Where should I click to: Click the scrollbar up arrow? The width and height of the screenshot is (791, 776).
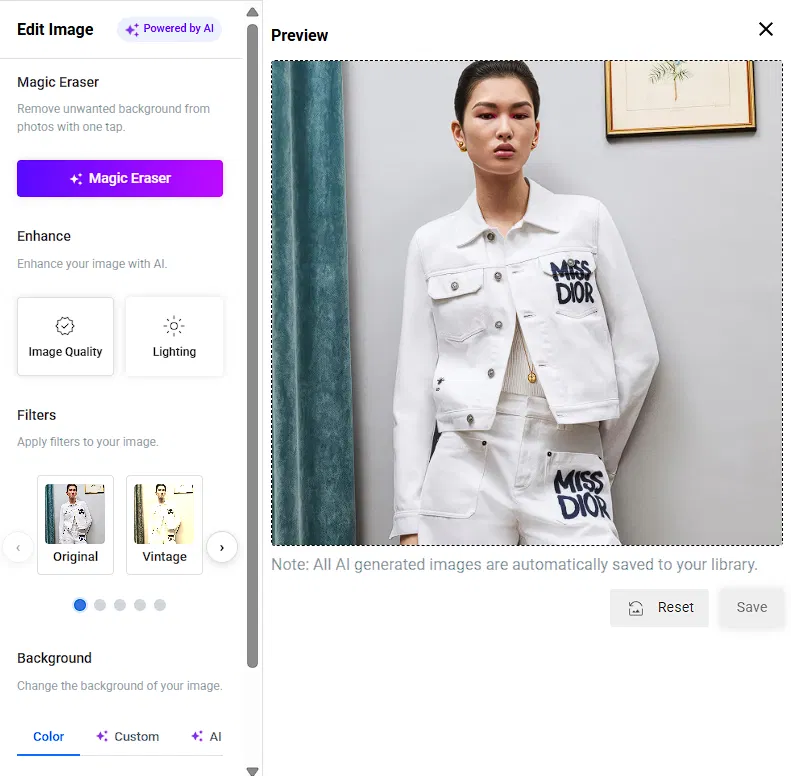253,12
